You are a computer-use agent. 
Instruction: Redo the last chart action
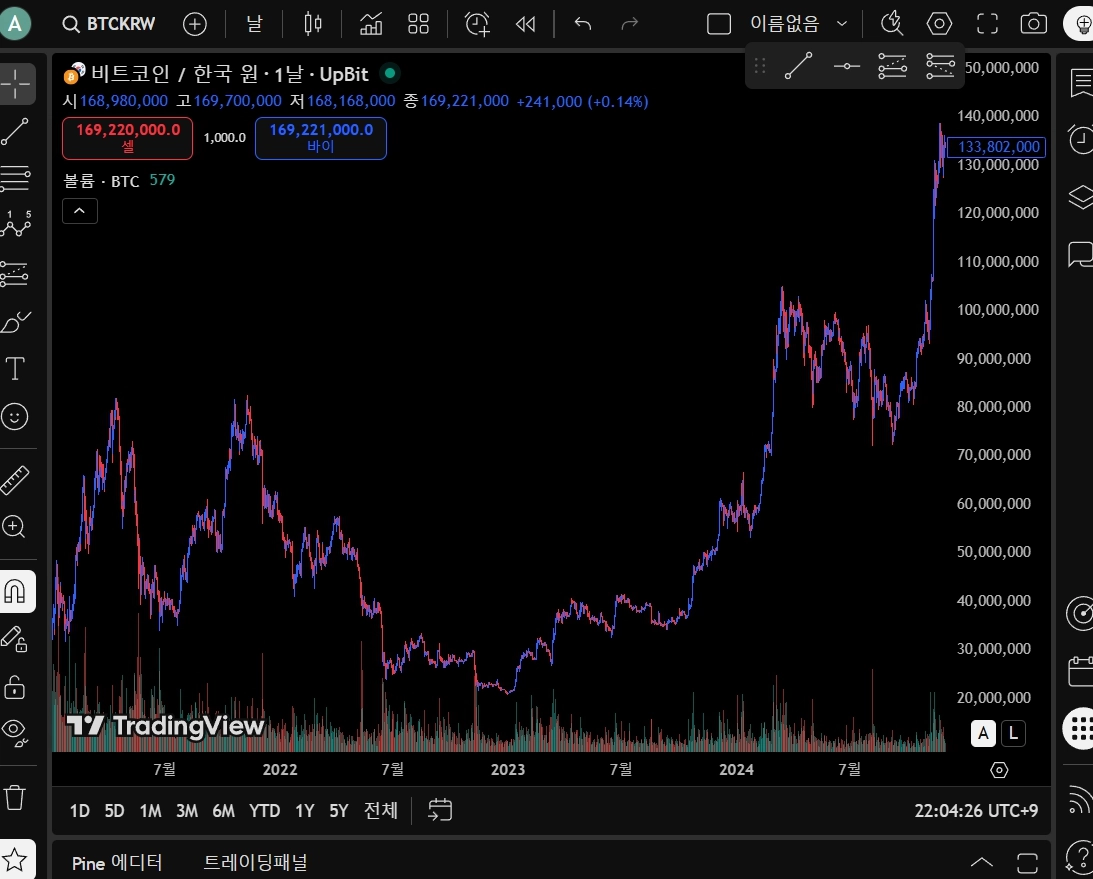[x=629, y=24]
